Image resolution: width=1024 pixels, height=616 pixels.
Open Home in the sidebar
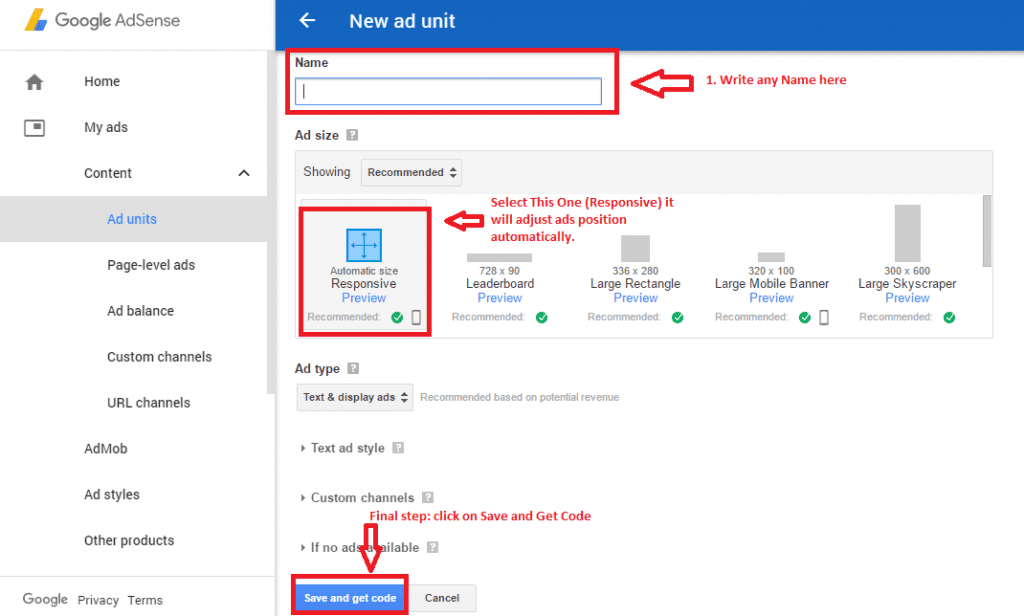coord(102,82)
